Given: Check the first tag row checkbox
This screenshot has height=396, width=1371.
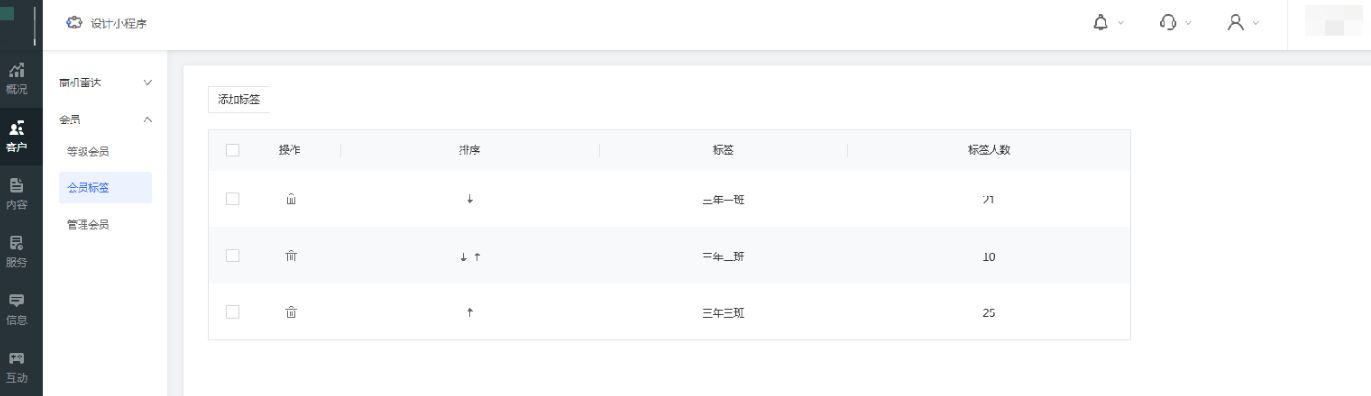Looking at the screenshot, I should [233, 199].
